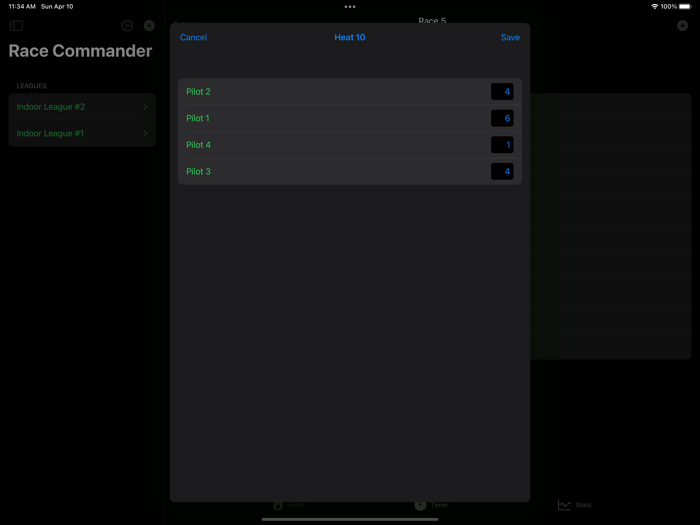This screenshot has height=525, width=700.
Task: Select the Pilot 2 row label
Action: (x=198, y=92)
